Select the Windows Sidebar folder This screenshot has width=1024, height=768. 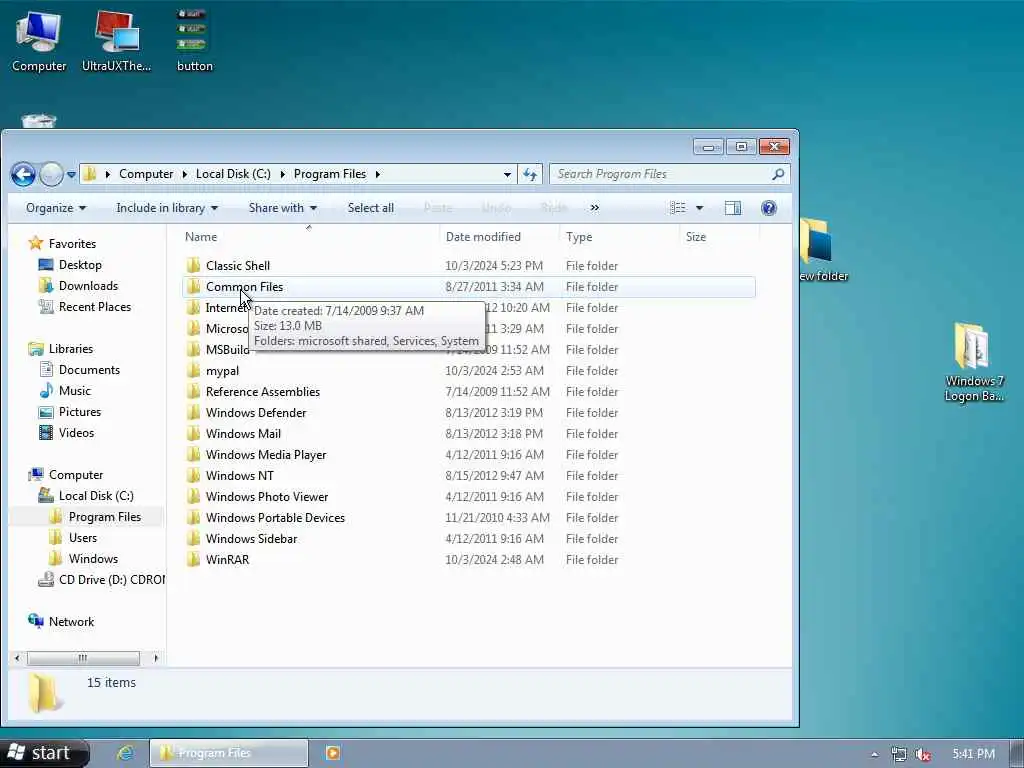tap(251, 539)
